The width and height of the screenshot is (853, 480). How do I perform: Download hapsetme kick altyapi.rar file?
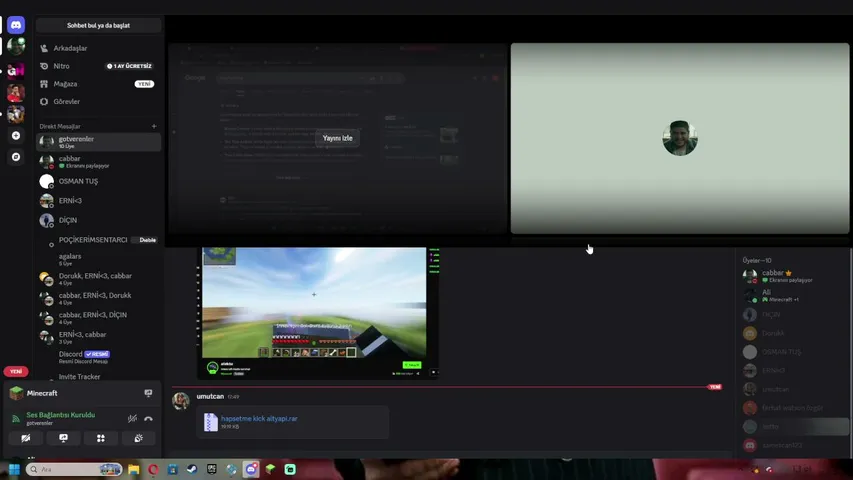click(259, 419)
